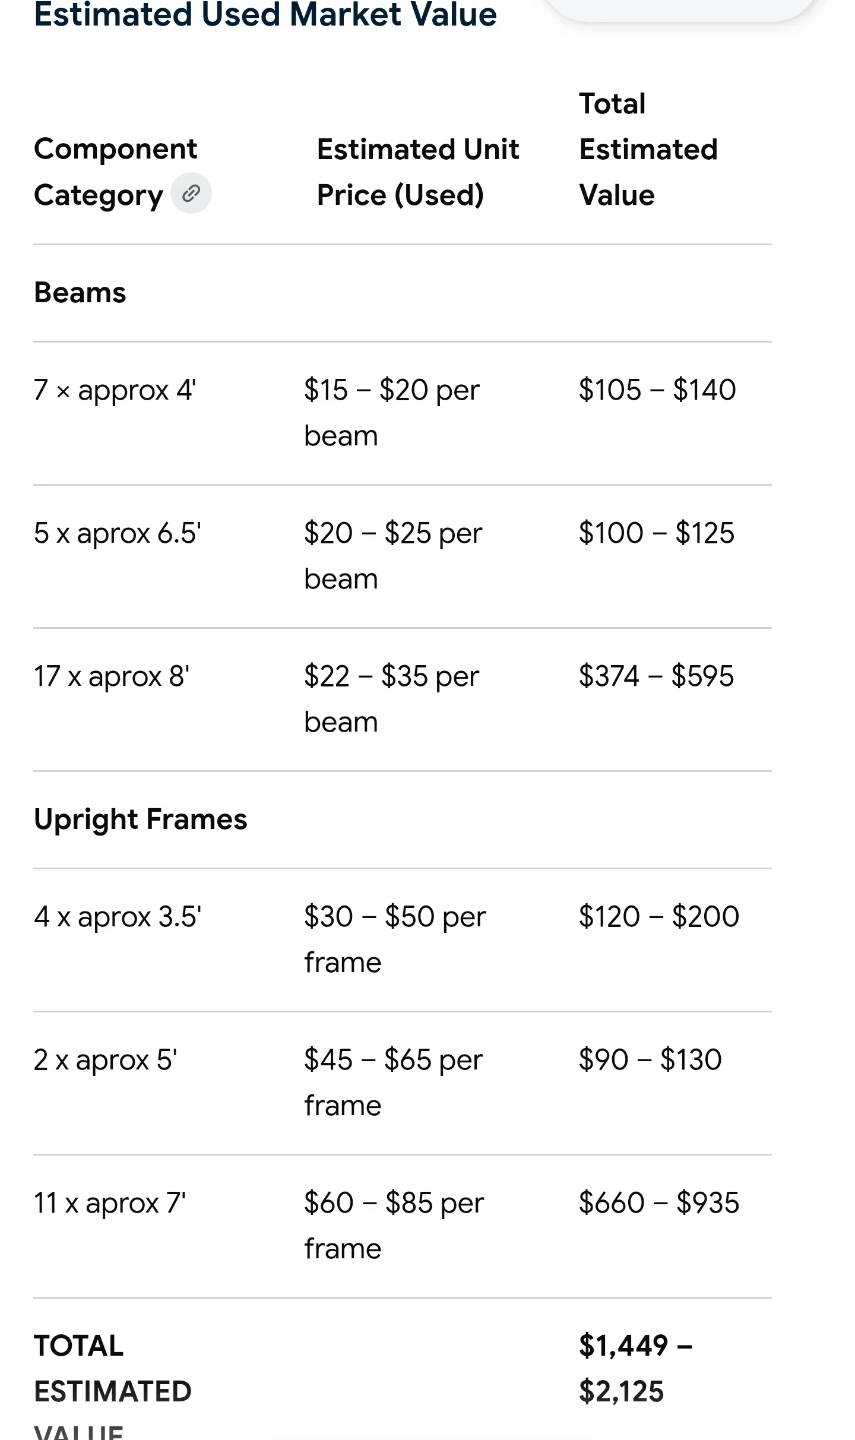Click the Total Estimated Value column header

coord(648,149)
